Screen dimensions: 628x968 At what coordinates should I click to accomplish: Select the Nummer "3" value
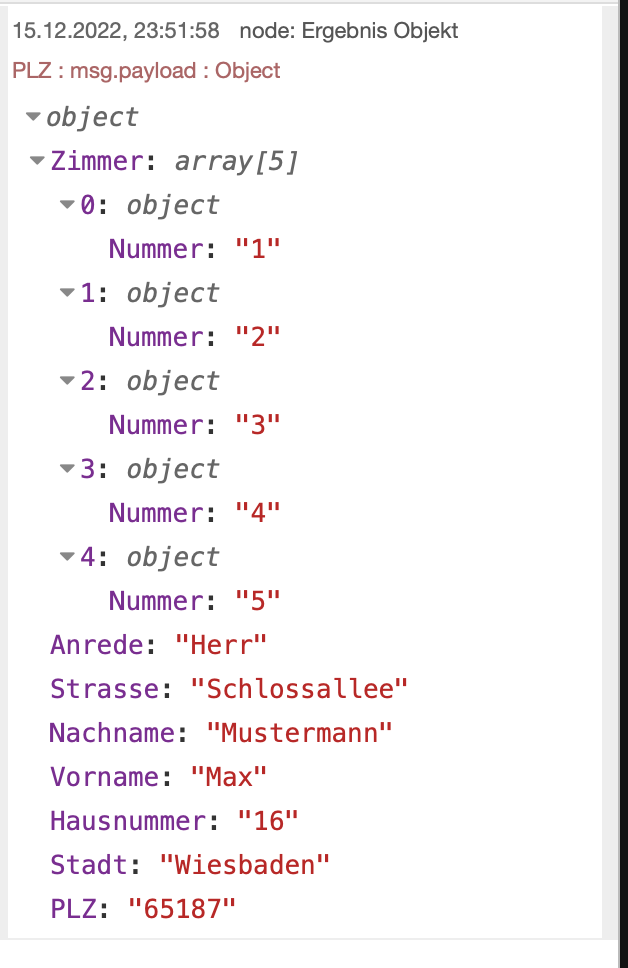point(258,425)
